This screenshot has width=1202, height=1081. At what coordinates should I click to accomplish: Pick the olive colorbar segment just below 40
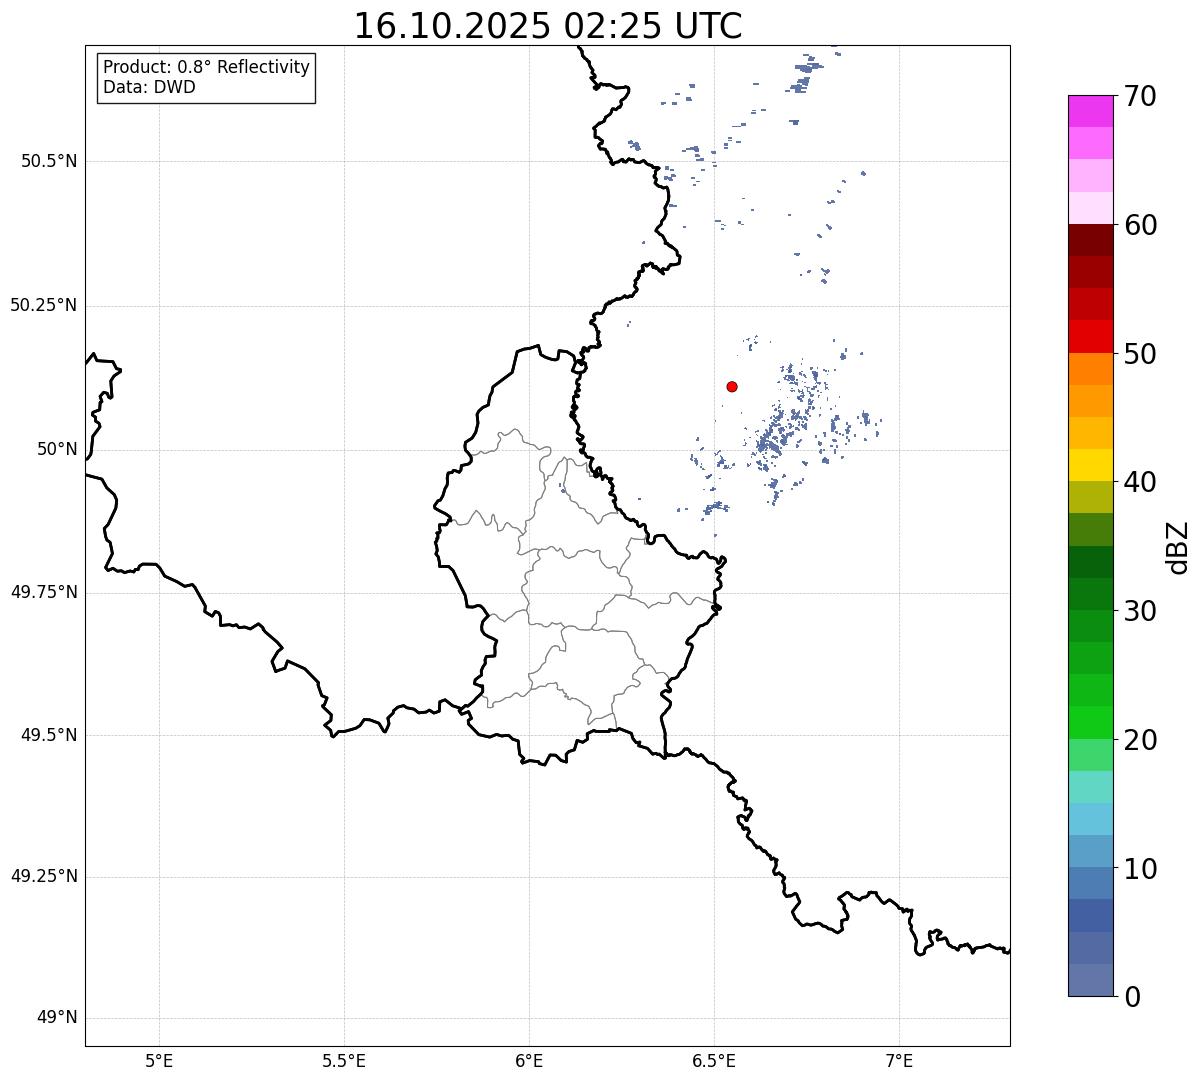(1090, 497)
